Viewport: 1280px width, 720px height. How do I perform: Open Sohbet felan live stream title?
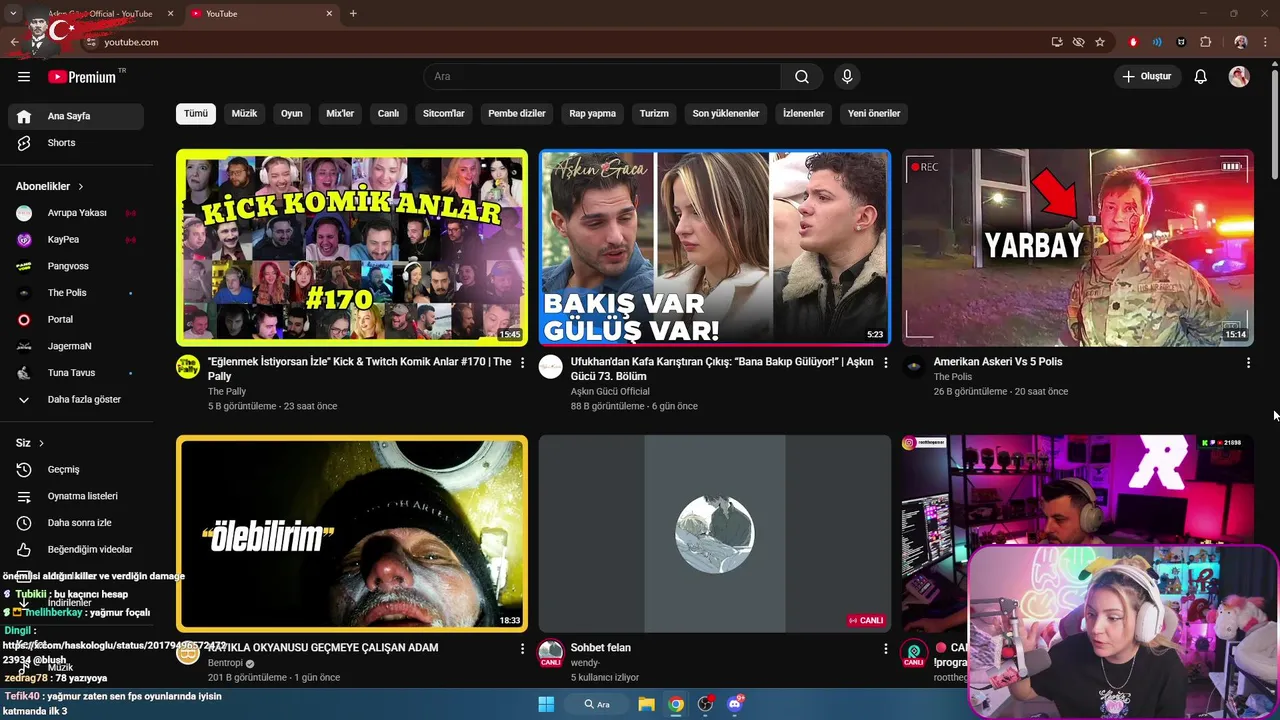point(601,648)
